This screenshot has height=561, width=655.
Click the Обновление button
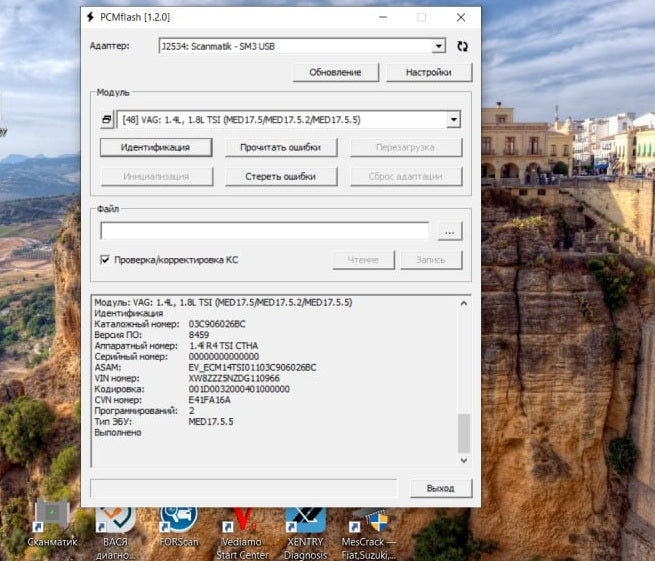pyautogui.click(x=335, y=72)
